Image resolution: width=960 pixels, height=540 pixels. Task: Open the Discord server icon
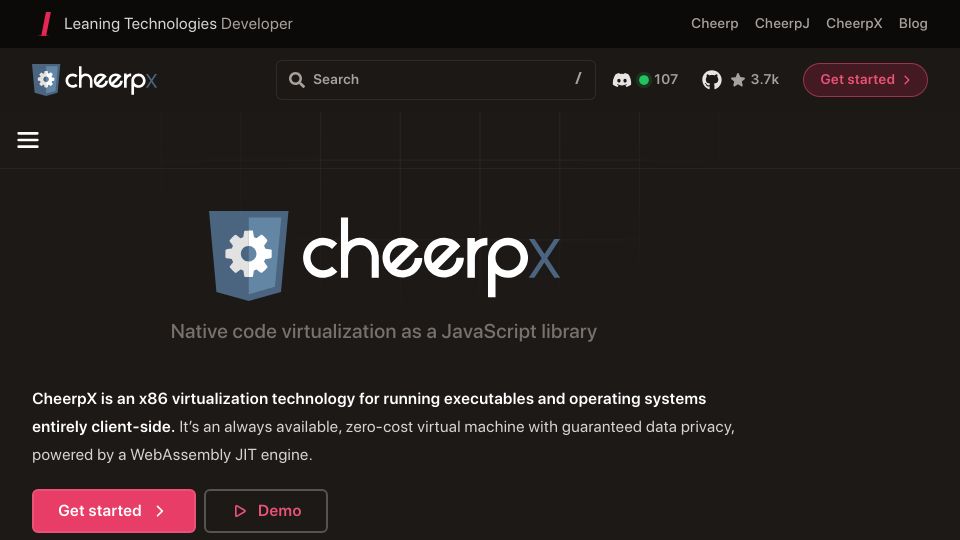(x=621, y=80)
